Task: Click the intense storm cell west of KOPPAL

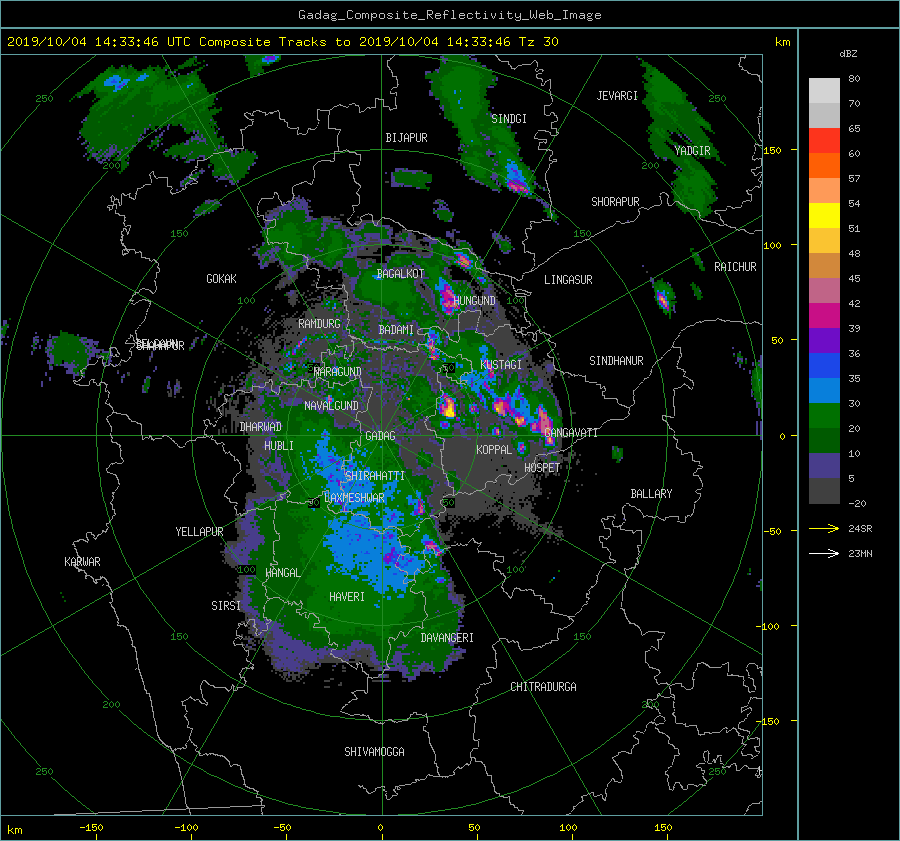Action: point(448,406)
